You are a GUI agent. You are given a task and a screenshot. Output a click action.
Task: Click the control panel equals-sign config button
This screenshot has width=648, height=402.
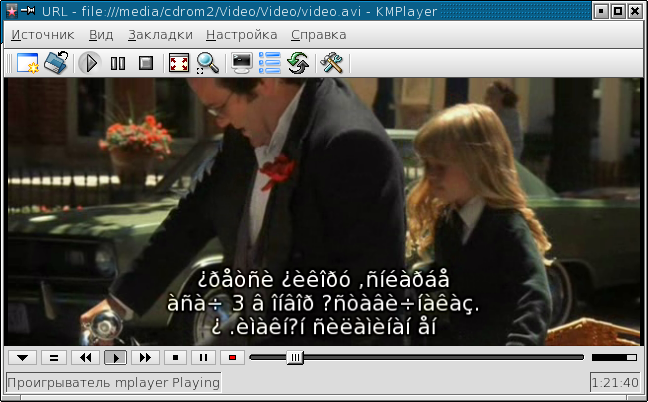tap(54, 357)
